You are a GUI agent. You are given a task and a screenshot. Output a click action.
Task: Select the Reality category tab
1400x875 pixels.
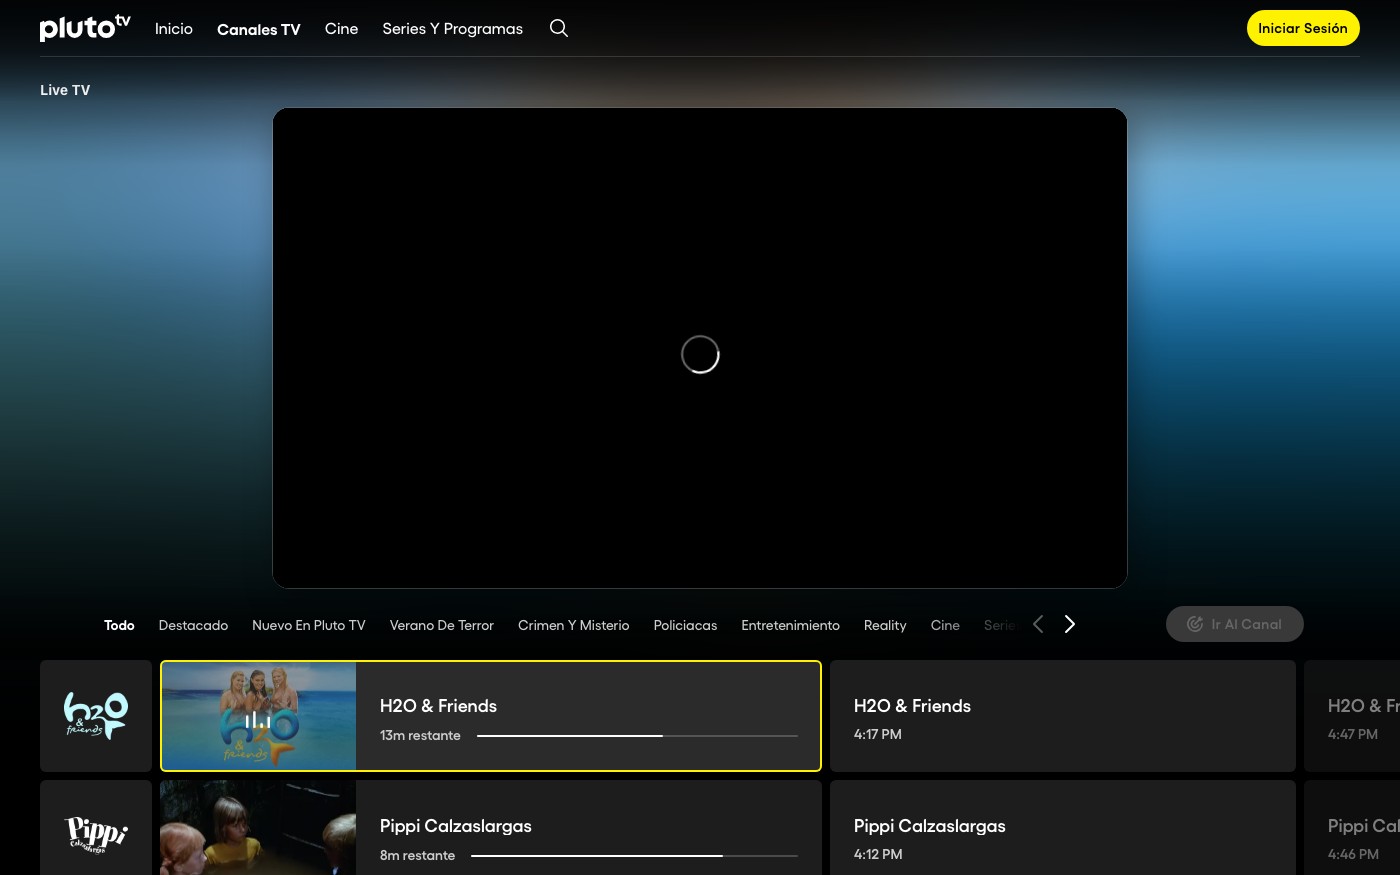(x=885, y=625)
